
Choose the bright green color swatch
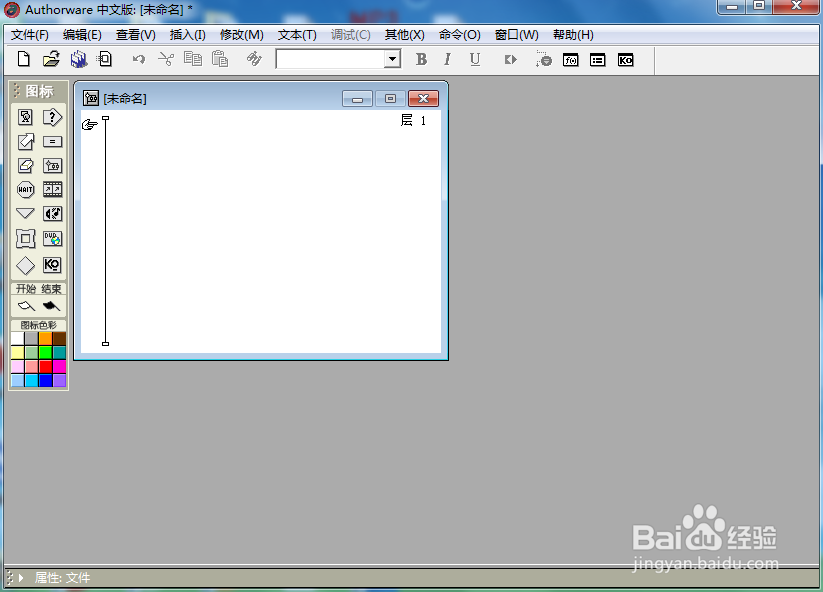point(46,353)
